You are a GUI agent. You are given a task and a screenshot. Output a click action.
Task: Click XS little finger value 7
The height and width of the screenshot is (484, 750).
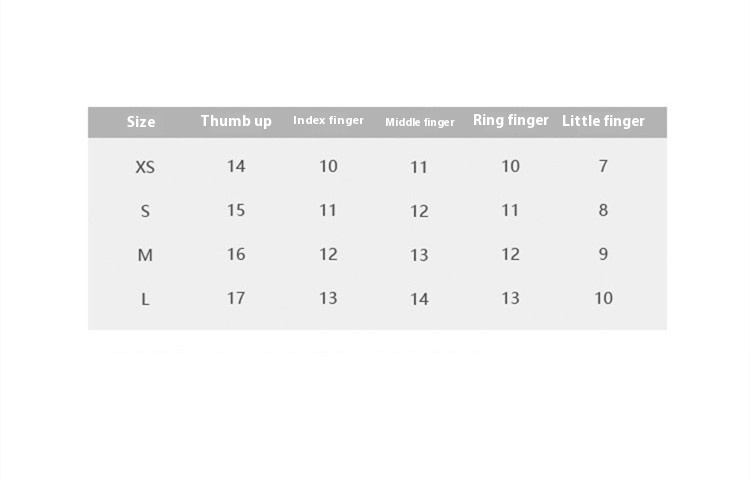(x=603, y=166)
